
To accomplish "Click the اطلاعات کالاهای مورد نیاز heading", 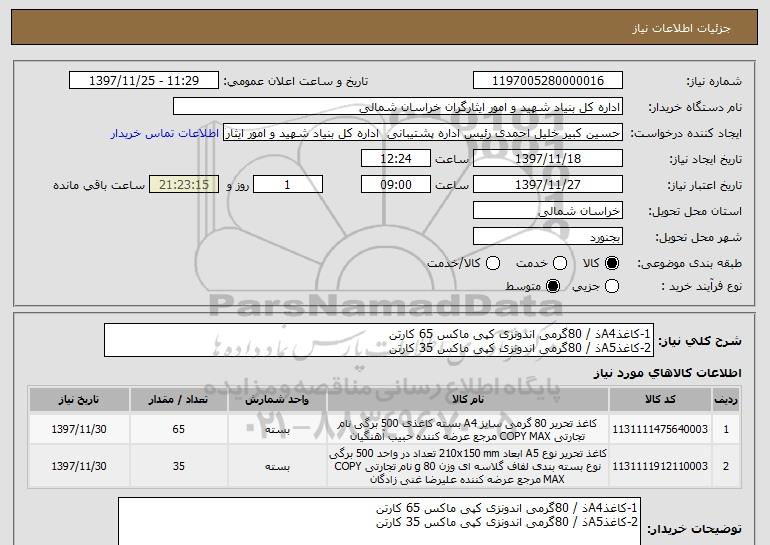I will pyautogui.click(x=668, y=373).
